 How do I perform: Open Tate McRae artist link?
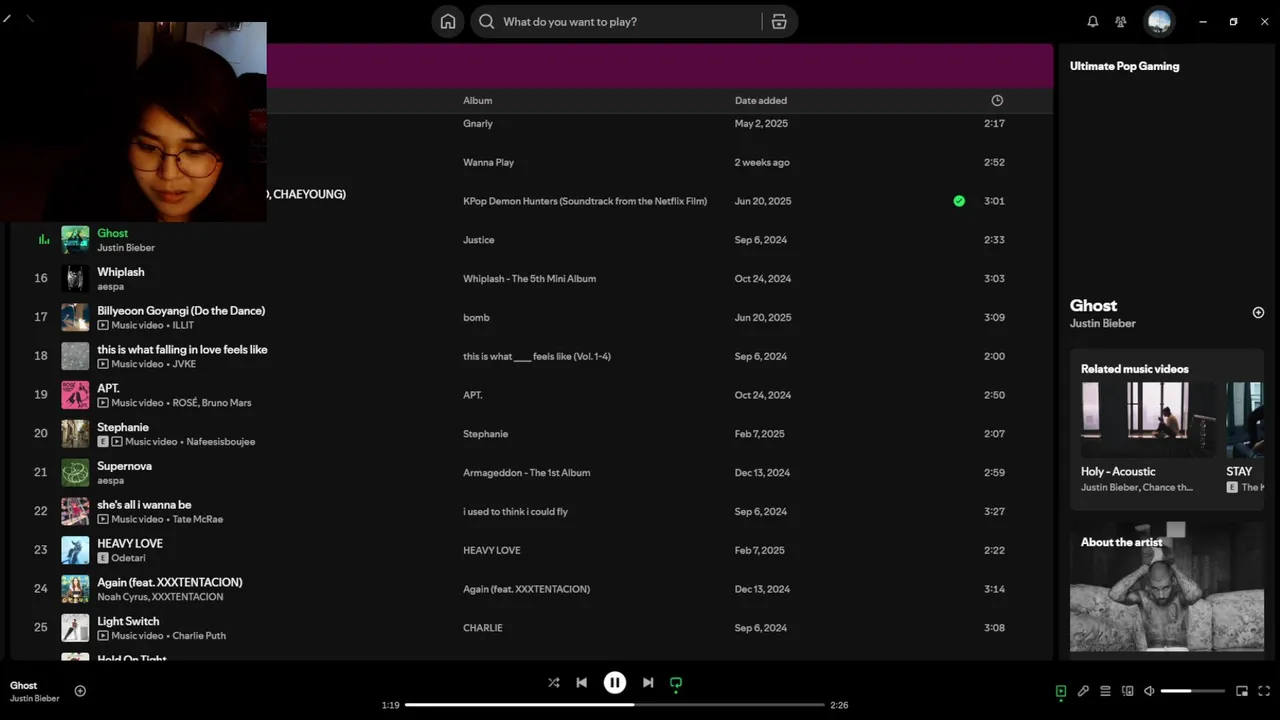tap(198, 520)
